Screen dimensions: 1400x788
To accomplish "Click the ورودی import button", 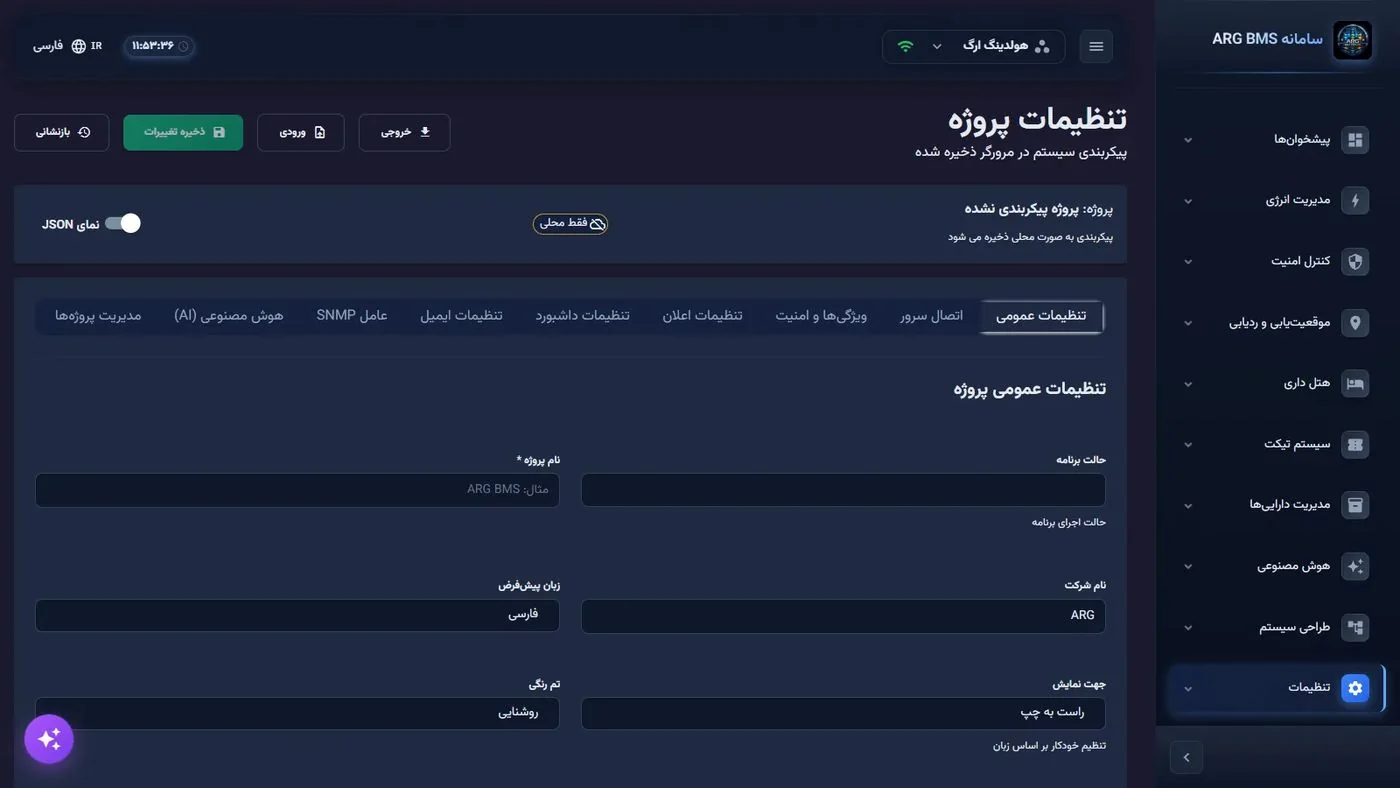I will coord(300,132).
